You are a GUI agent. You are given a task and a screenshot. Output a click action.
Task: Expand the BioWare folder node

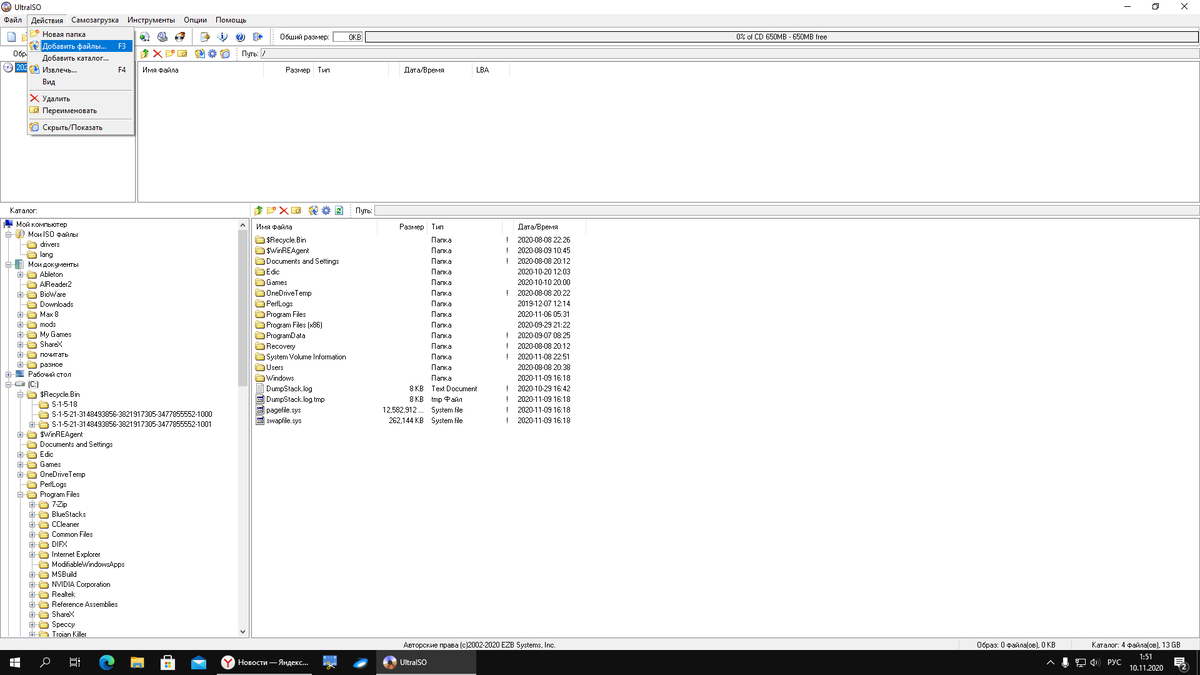20,294
